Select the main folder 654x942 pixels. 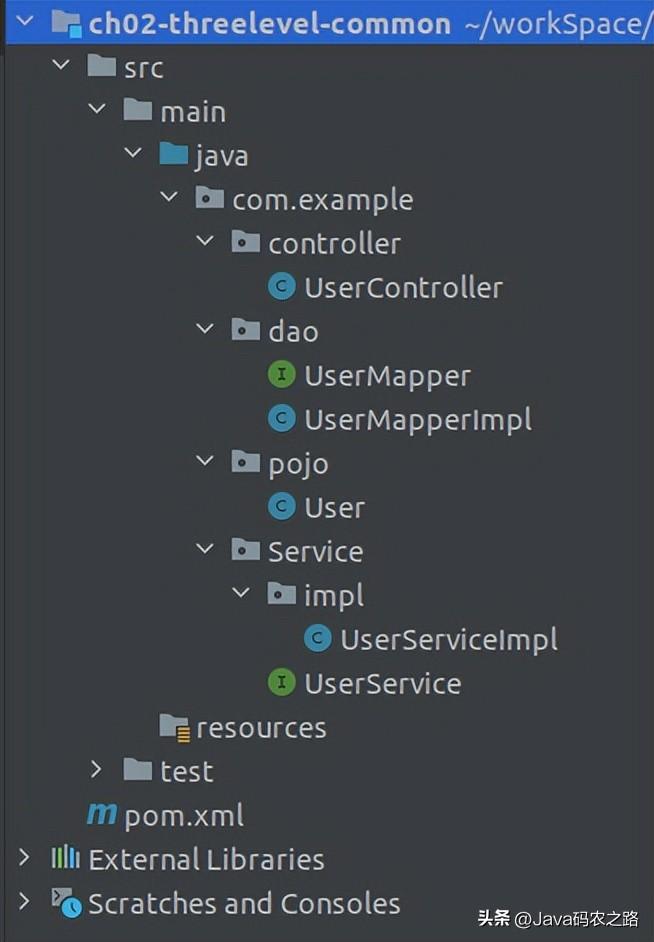(x=193, y=112)
